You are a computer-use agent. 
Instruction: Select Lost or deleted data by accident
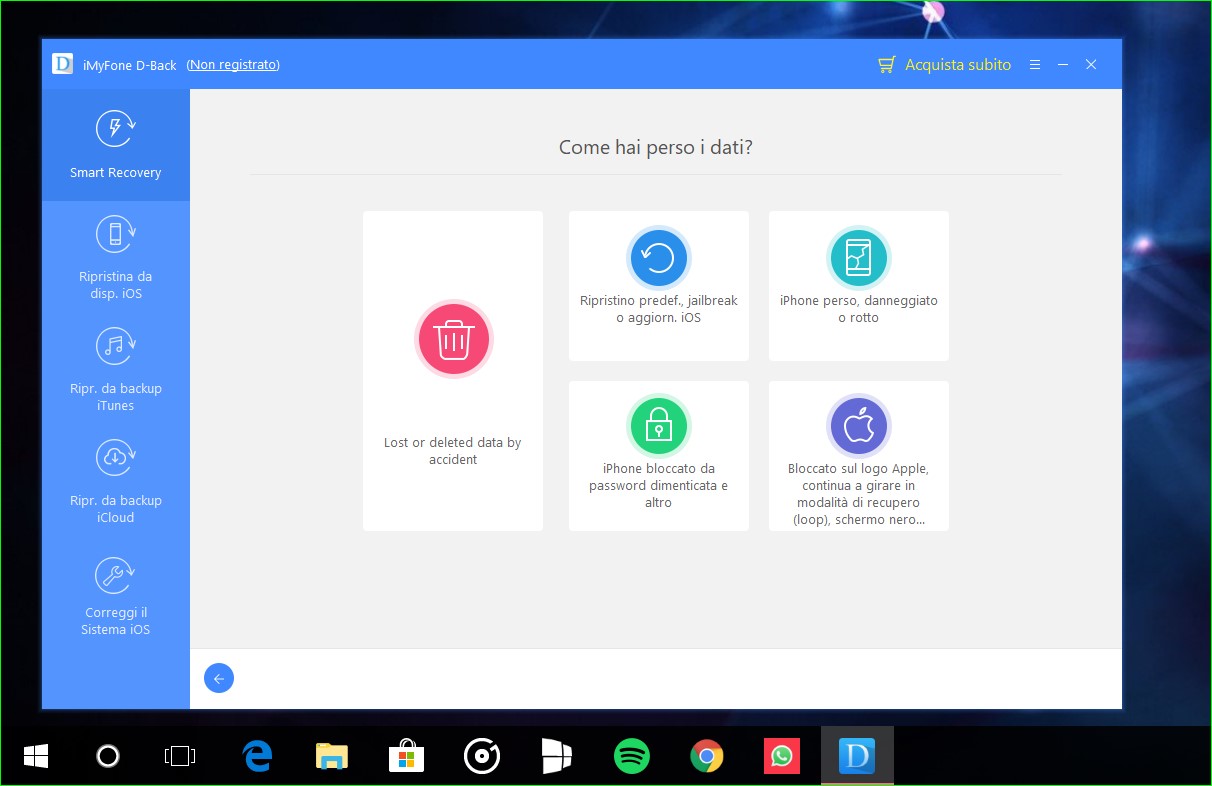click(x=453, y=371)
